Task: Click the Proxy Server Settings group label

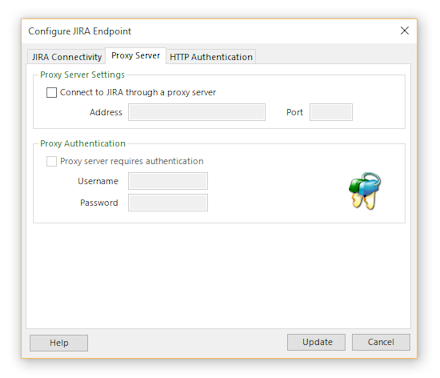Action: (x=82, y=75)
